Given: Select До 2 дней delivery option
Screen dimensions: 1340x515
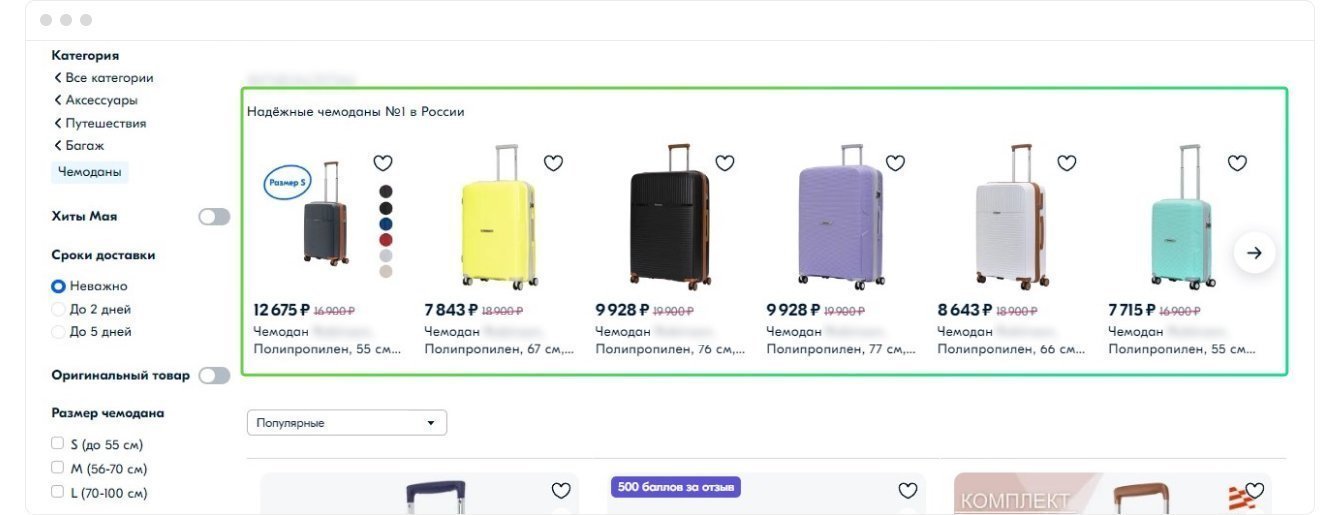Looking at the screenshot, I should pos(58,309).
